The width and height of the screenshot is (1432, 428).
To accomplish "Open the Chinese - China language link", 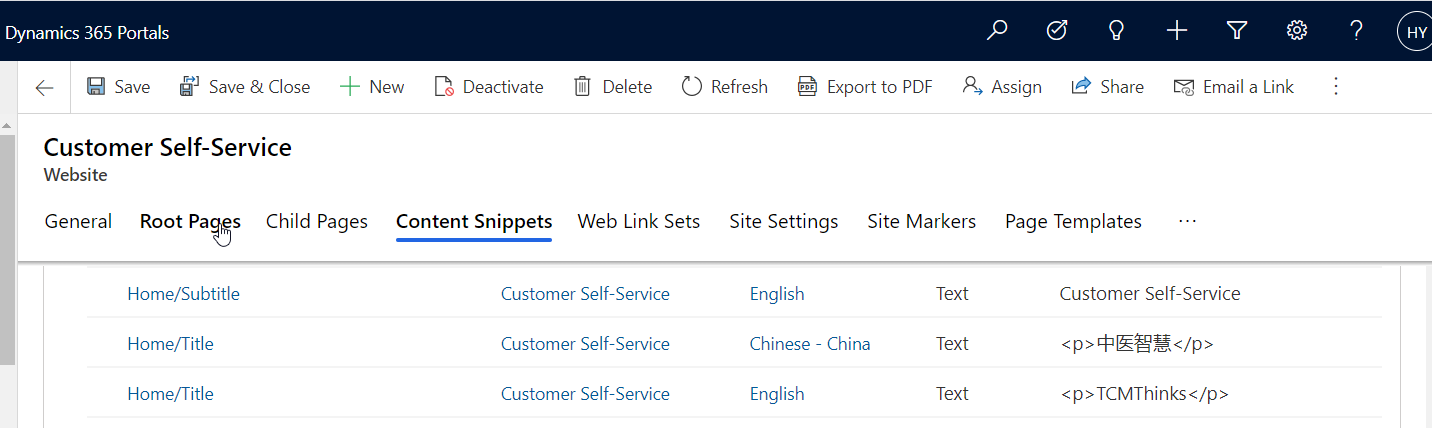I will (x=810, y=344).
